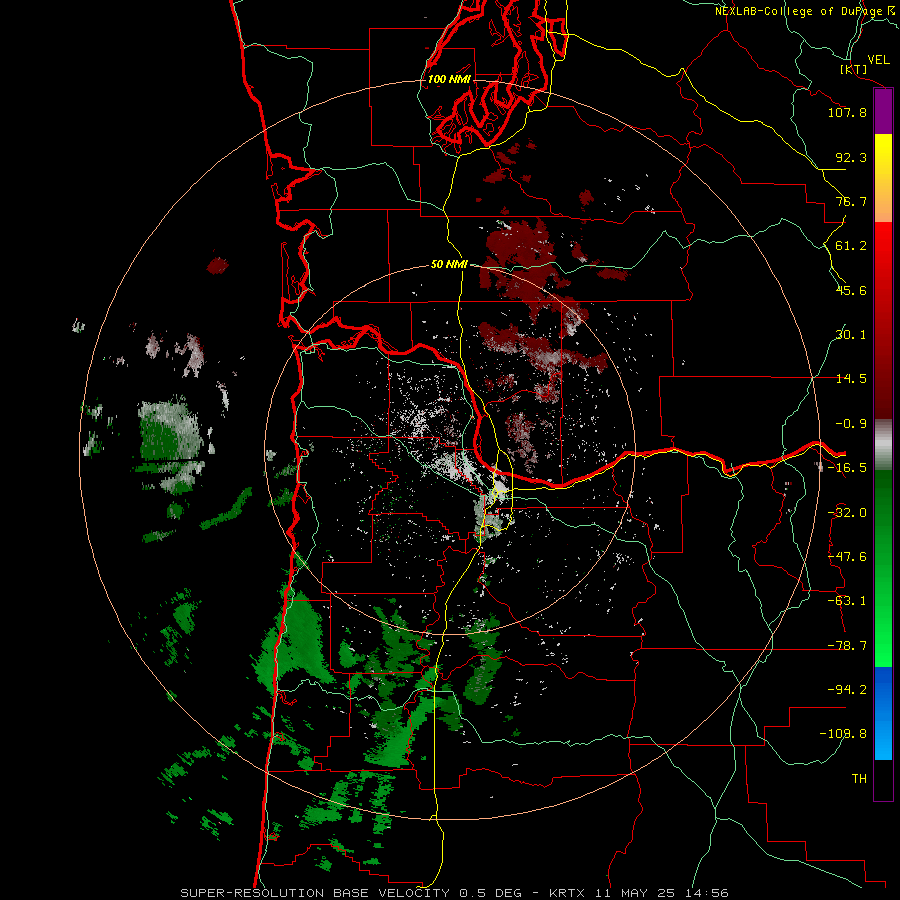
Task: Click the blue segment of the color bar
Action: coord(883,713)
